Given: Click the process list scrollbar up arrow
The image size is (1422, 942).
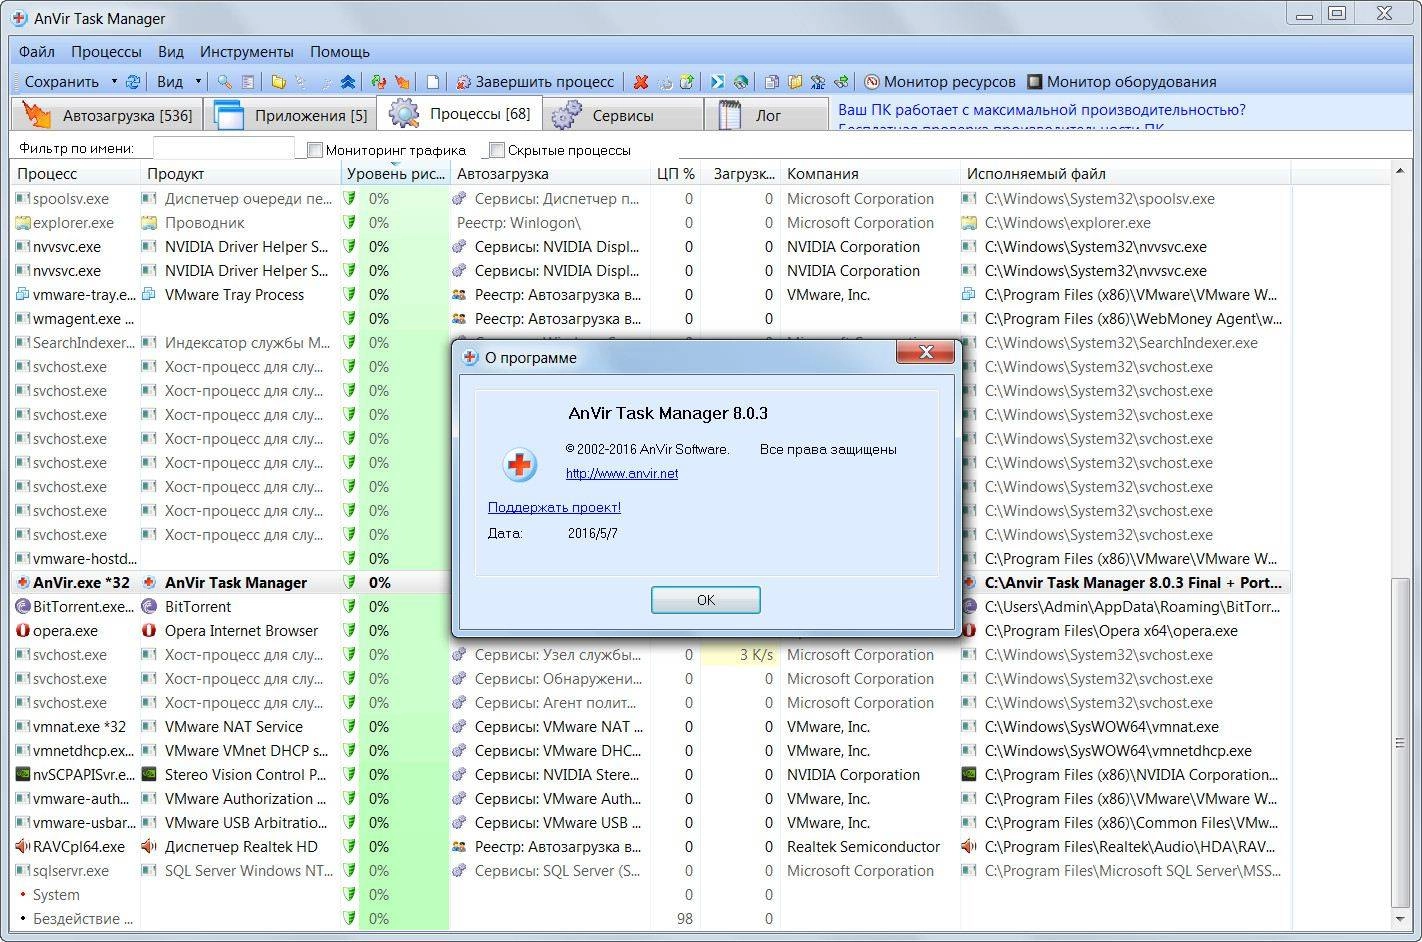Looking at the screenshot, I should point(1400,172).
